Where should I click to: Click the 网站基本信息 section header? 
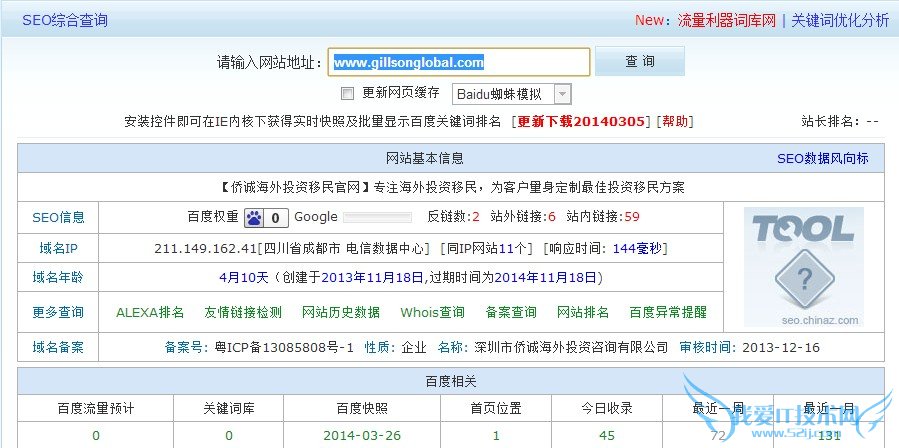425,158
